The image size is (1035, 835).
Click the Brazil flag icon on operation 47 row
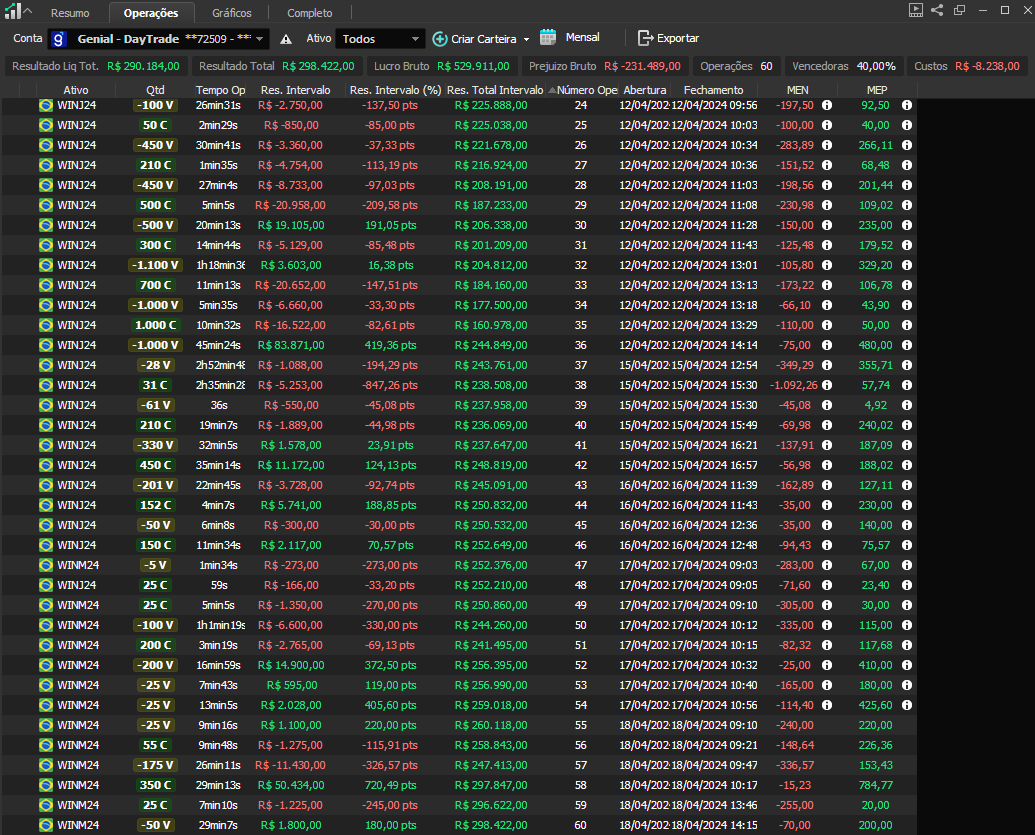pyautogui.click(x=46, y=565)
